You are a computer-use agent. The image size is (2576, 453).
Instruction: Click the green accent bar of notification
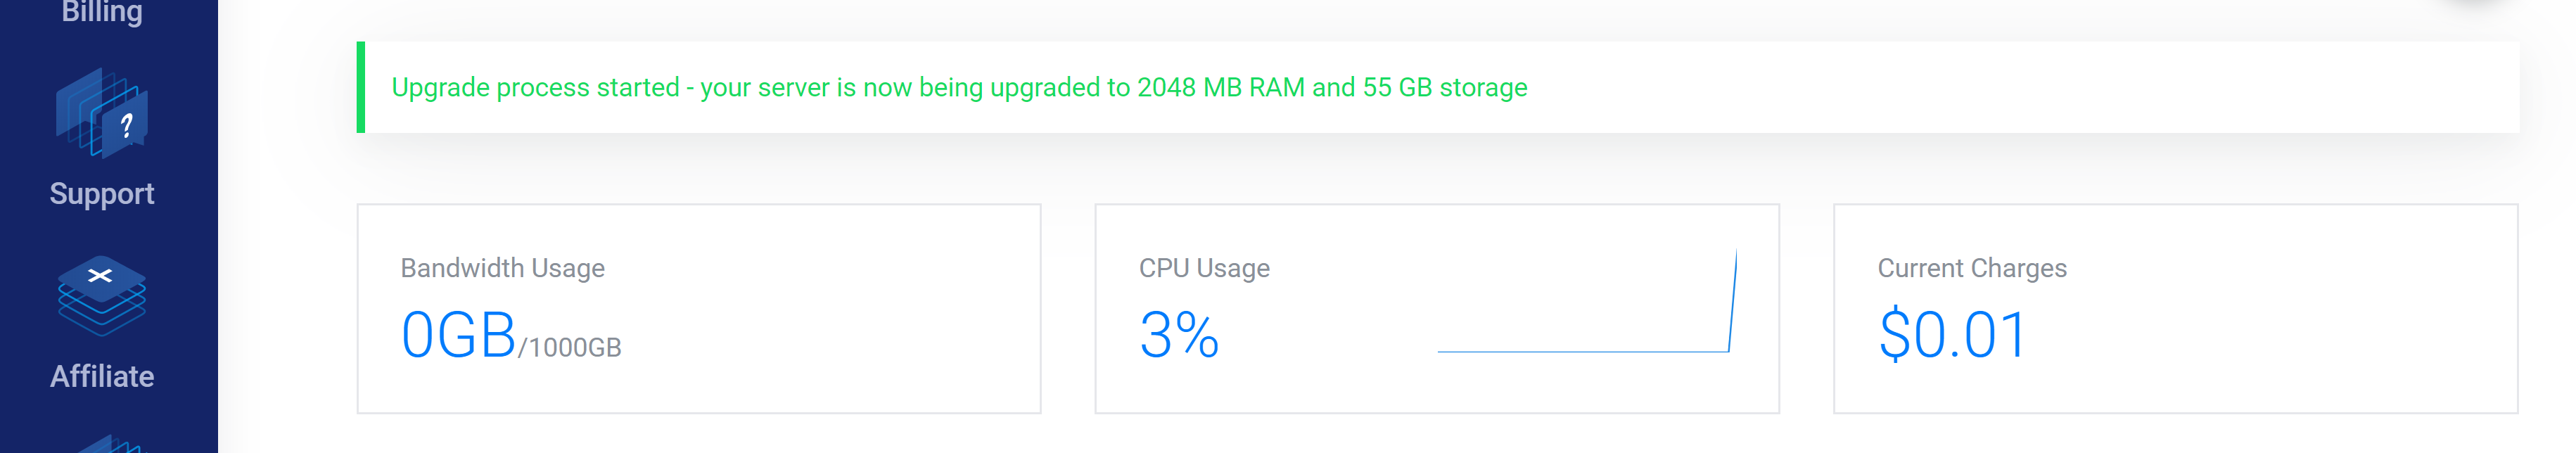pos(361,87)
